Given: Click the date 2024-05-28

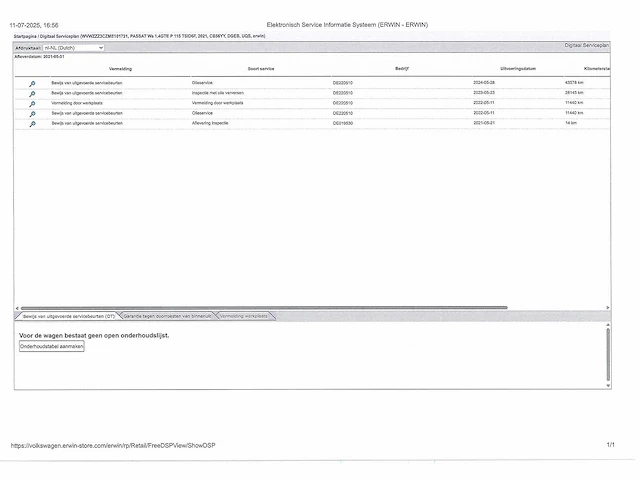Looking at the screenshot, I should pyautogui.click(x=484, y=82).
